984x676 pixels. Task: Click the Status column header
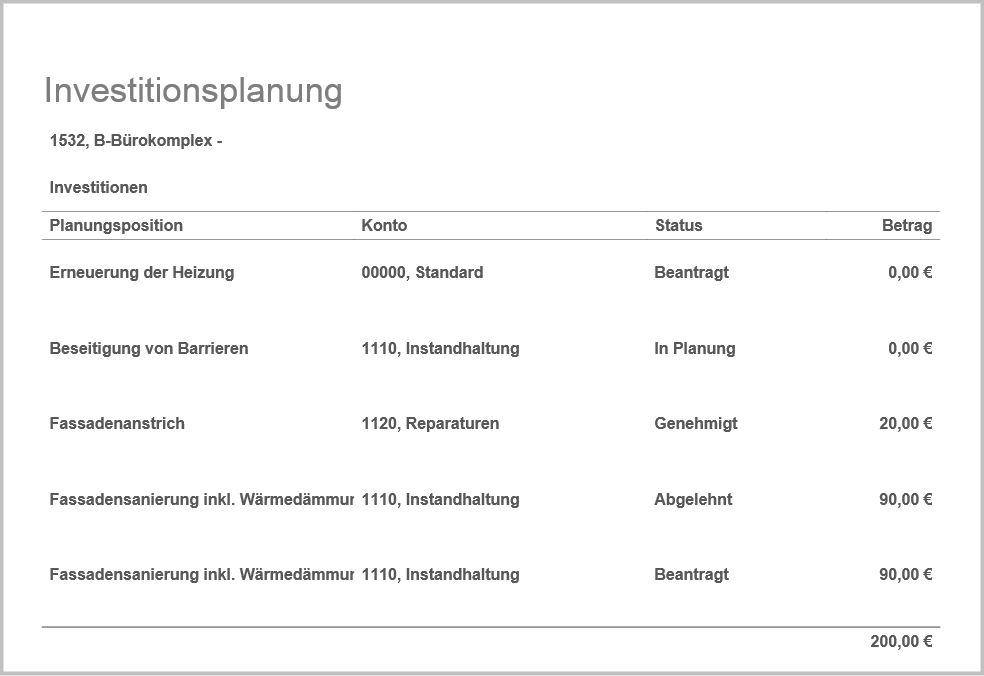[678, 226]
